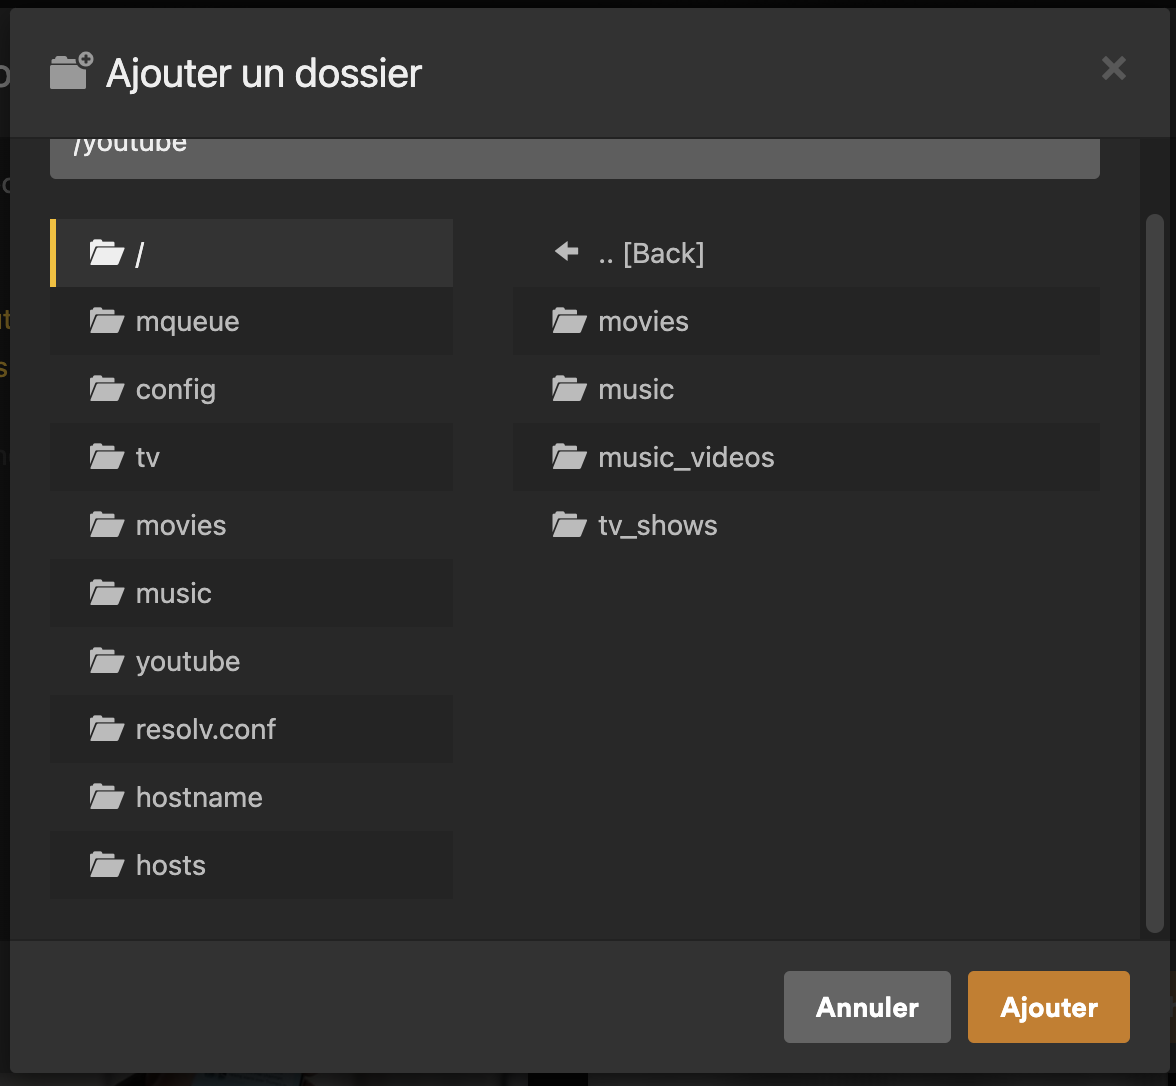The height and width of the screenshot is (1086, 1176).
Task: Click the add-folder icon in dialog title
Action: point(71,72)
